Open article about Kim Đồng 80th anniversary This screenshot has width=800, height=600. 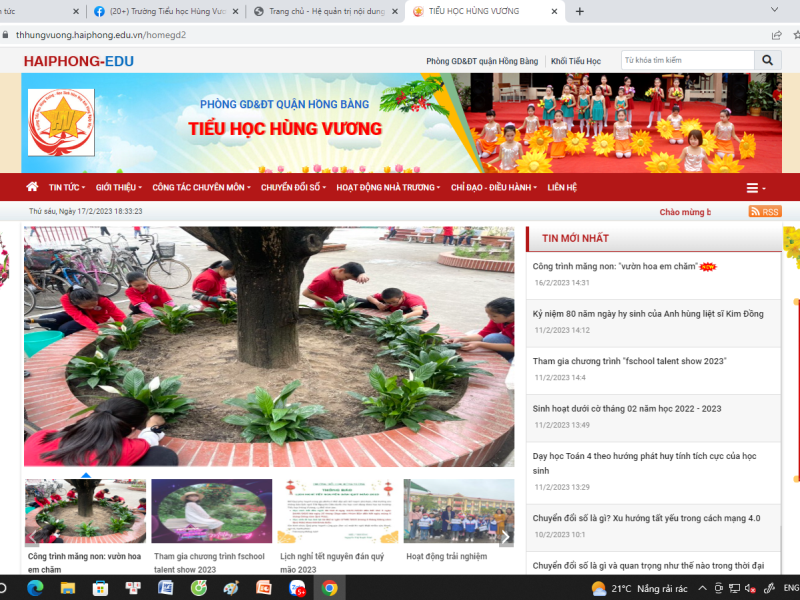click(x=648, y=314)
